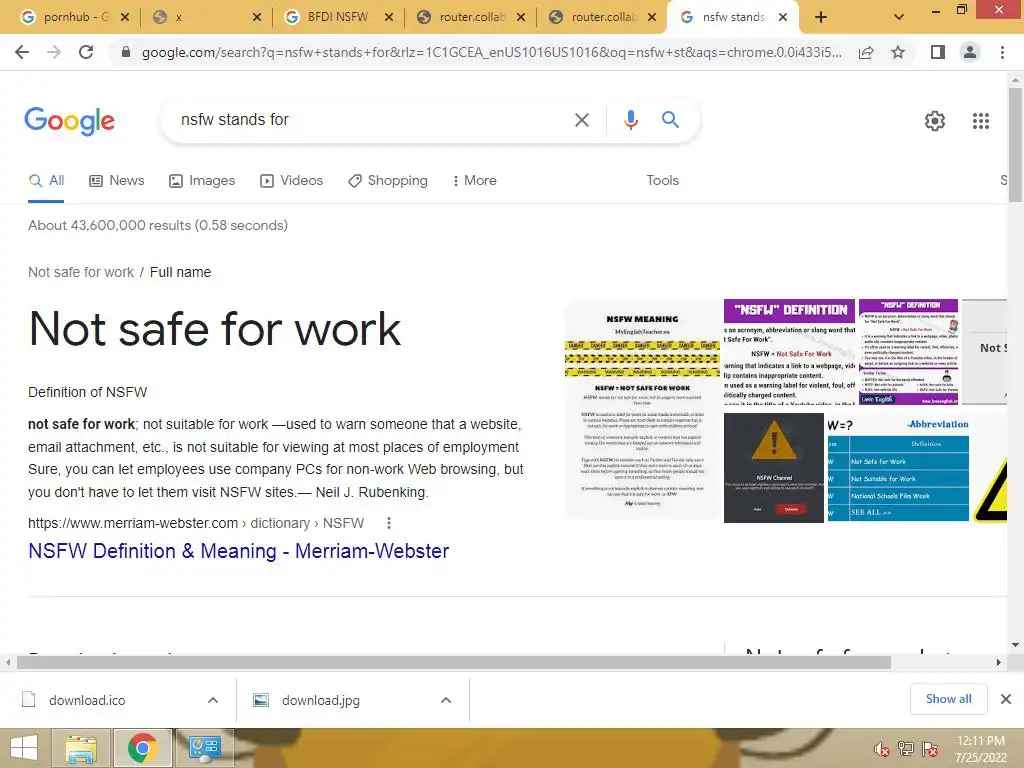
Task: Open the NSFW Channel warning thumbnail
Action: [773, 468]
